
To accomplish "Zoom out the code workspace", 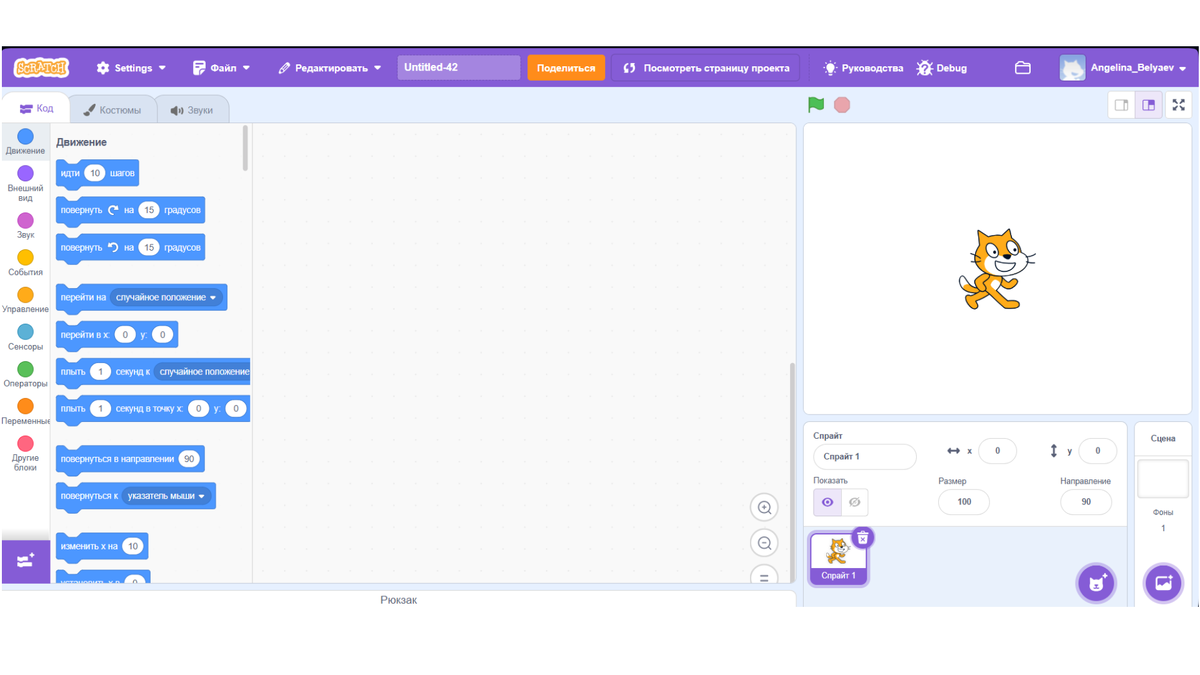I will (x=764, y=543).
